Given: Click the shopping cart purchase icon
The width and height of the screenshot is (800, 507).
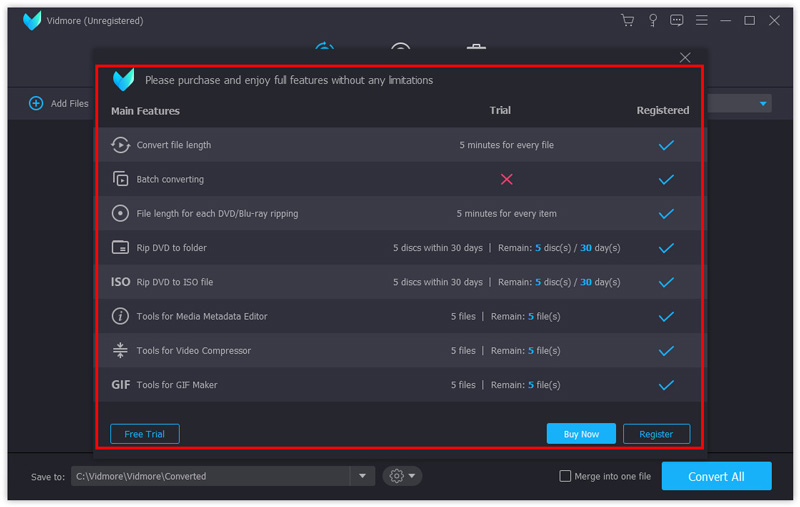Looking at the screenshot, I should coord(628,20).
